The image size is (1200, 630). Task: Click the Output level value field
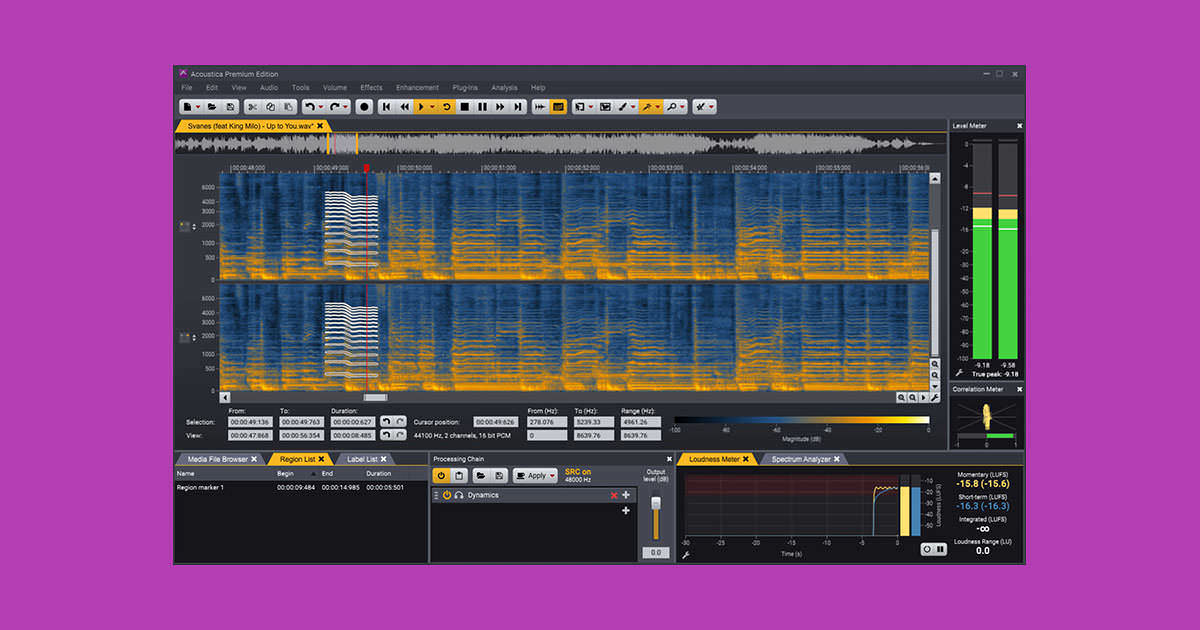pyautogui.click(x=656, y=552)
